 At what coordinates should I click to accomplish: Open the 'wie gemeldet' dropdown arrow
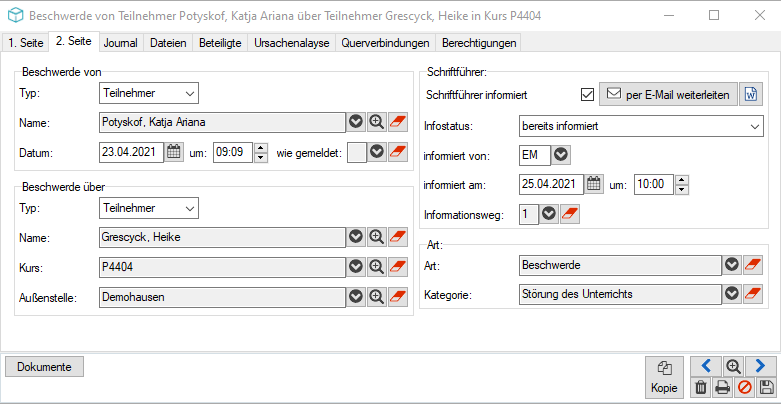(377, 152)
